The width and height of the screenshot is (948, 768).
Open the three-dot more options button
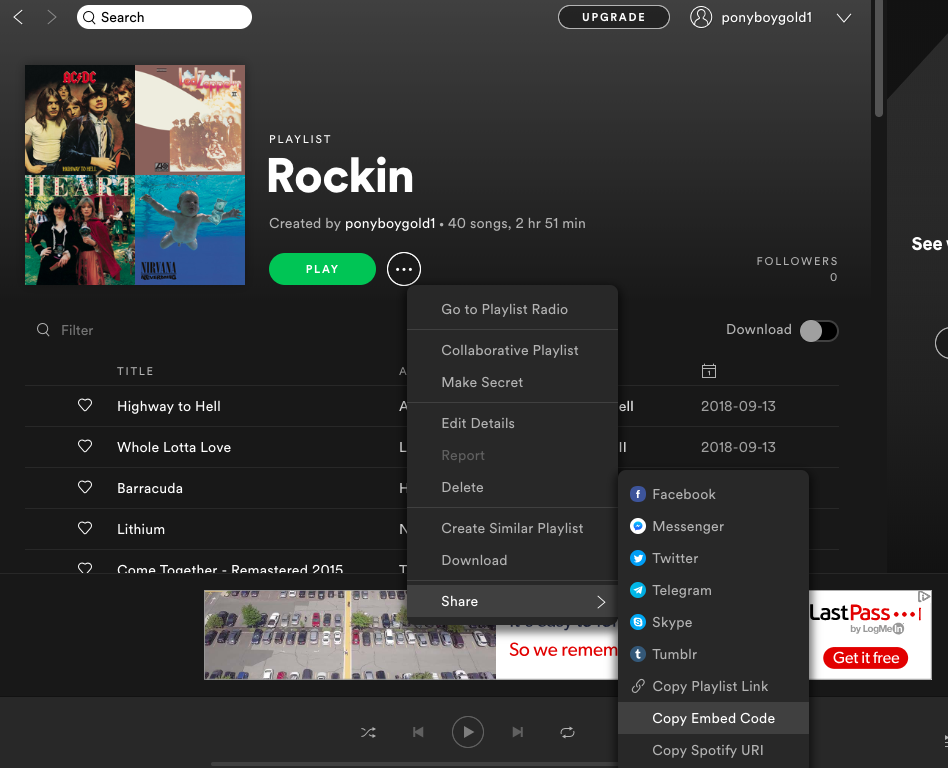pyautogui.click(x=404, y=269)
